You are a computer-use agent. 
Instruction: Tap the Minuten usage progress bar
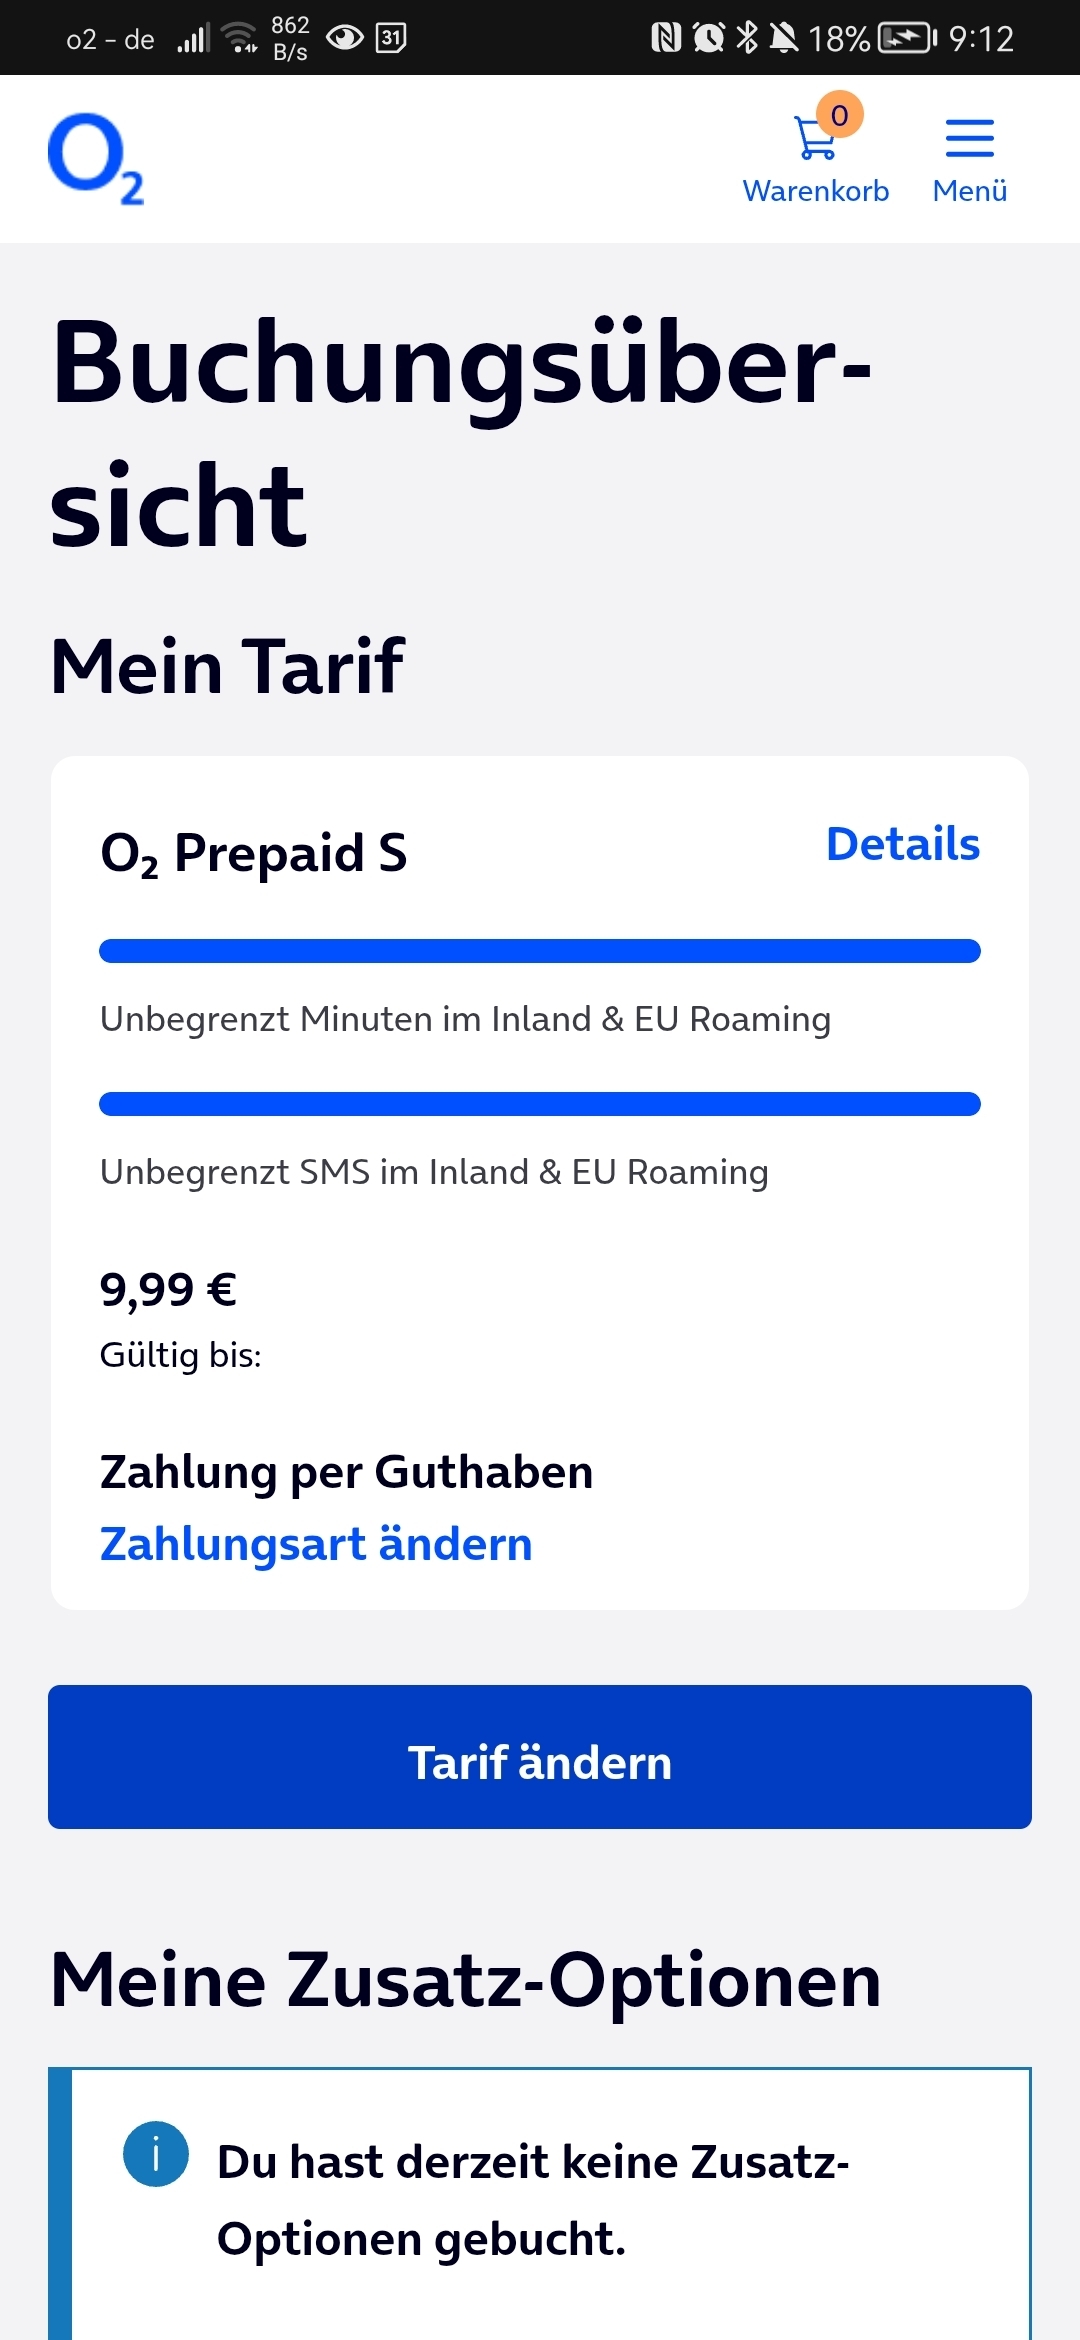540,951
